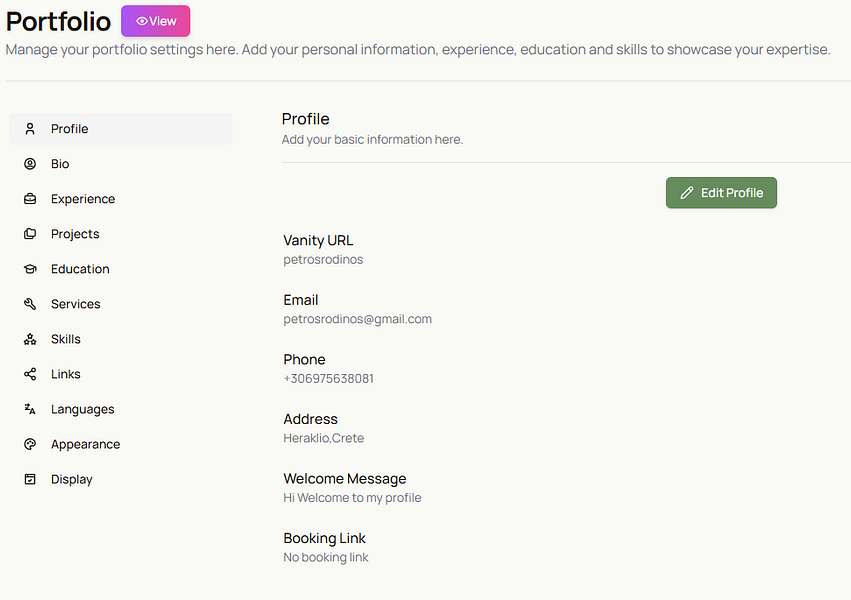This screenshot has height=600, width=851.
Task: Click the green Edit Profile button
Action: [721, 193]
